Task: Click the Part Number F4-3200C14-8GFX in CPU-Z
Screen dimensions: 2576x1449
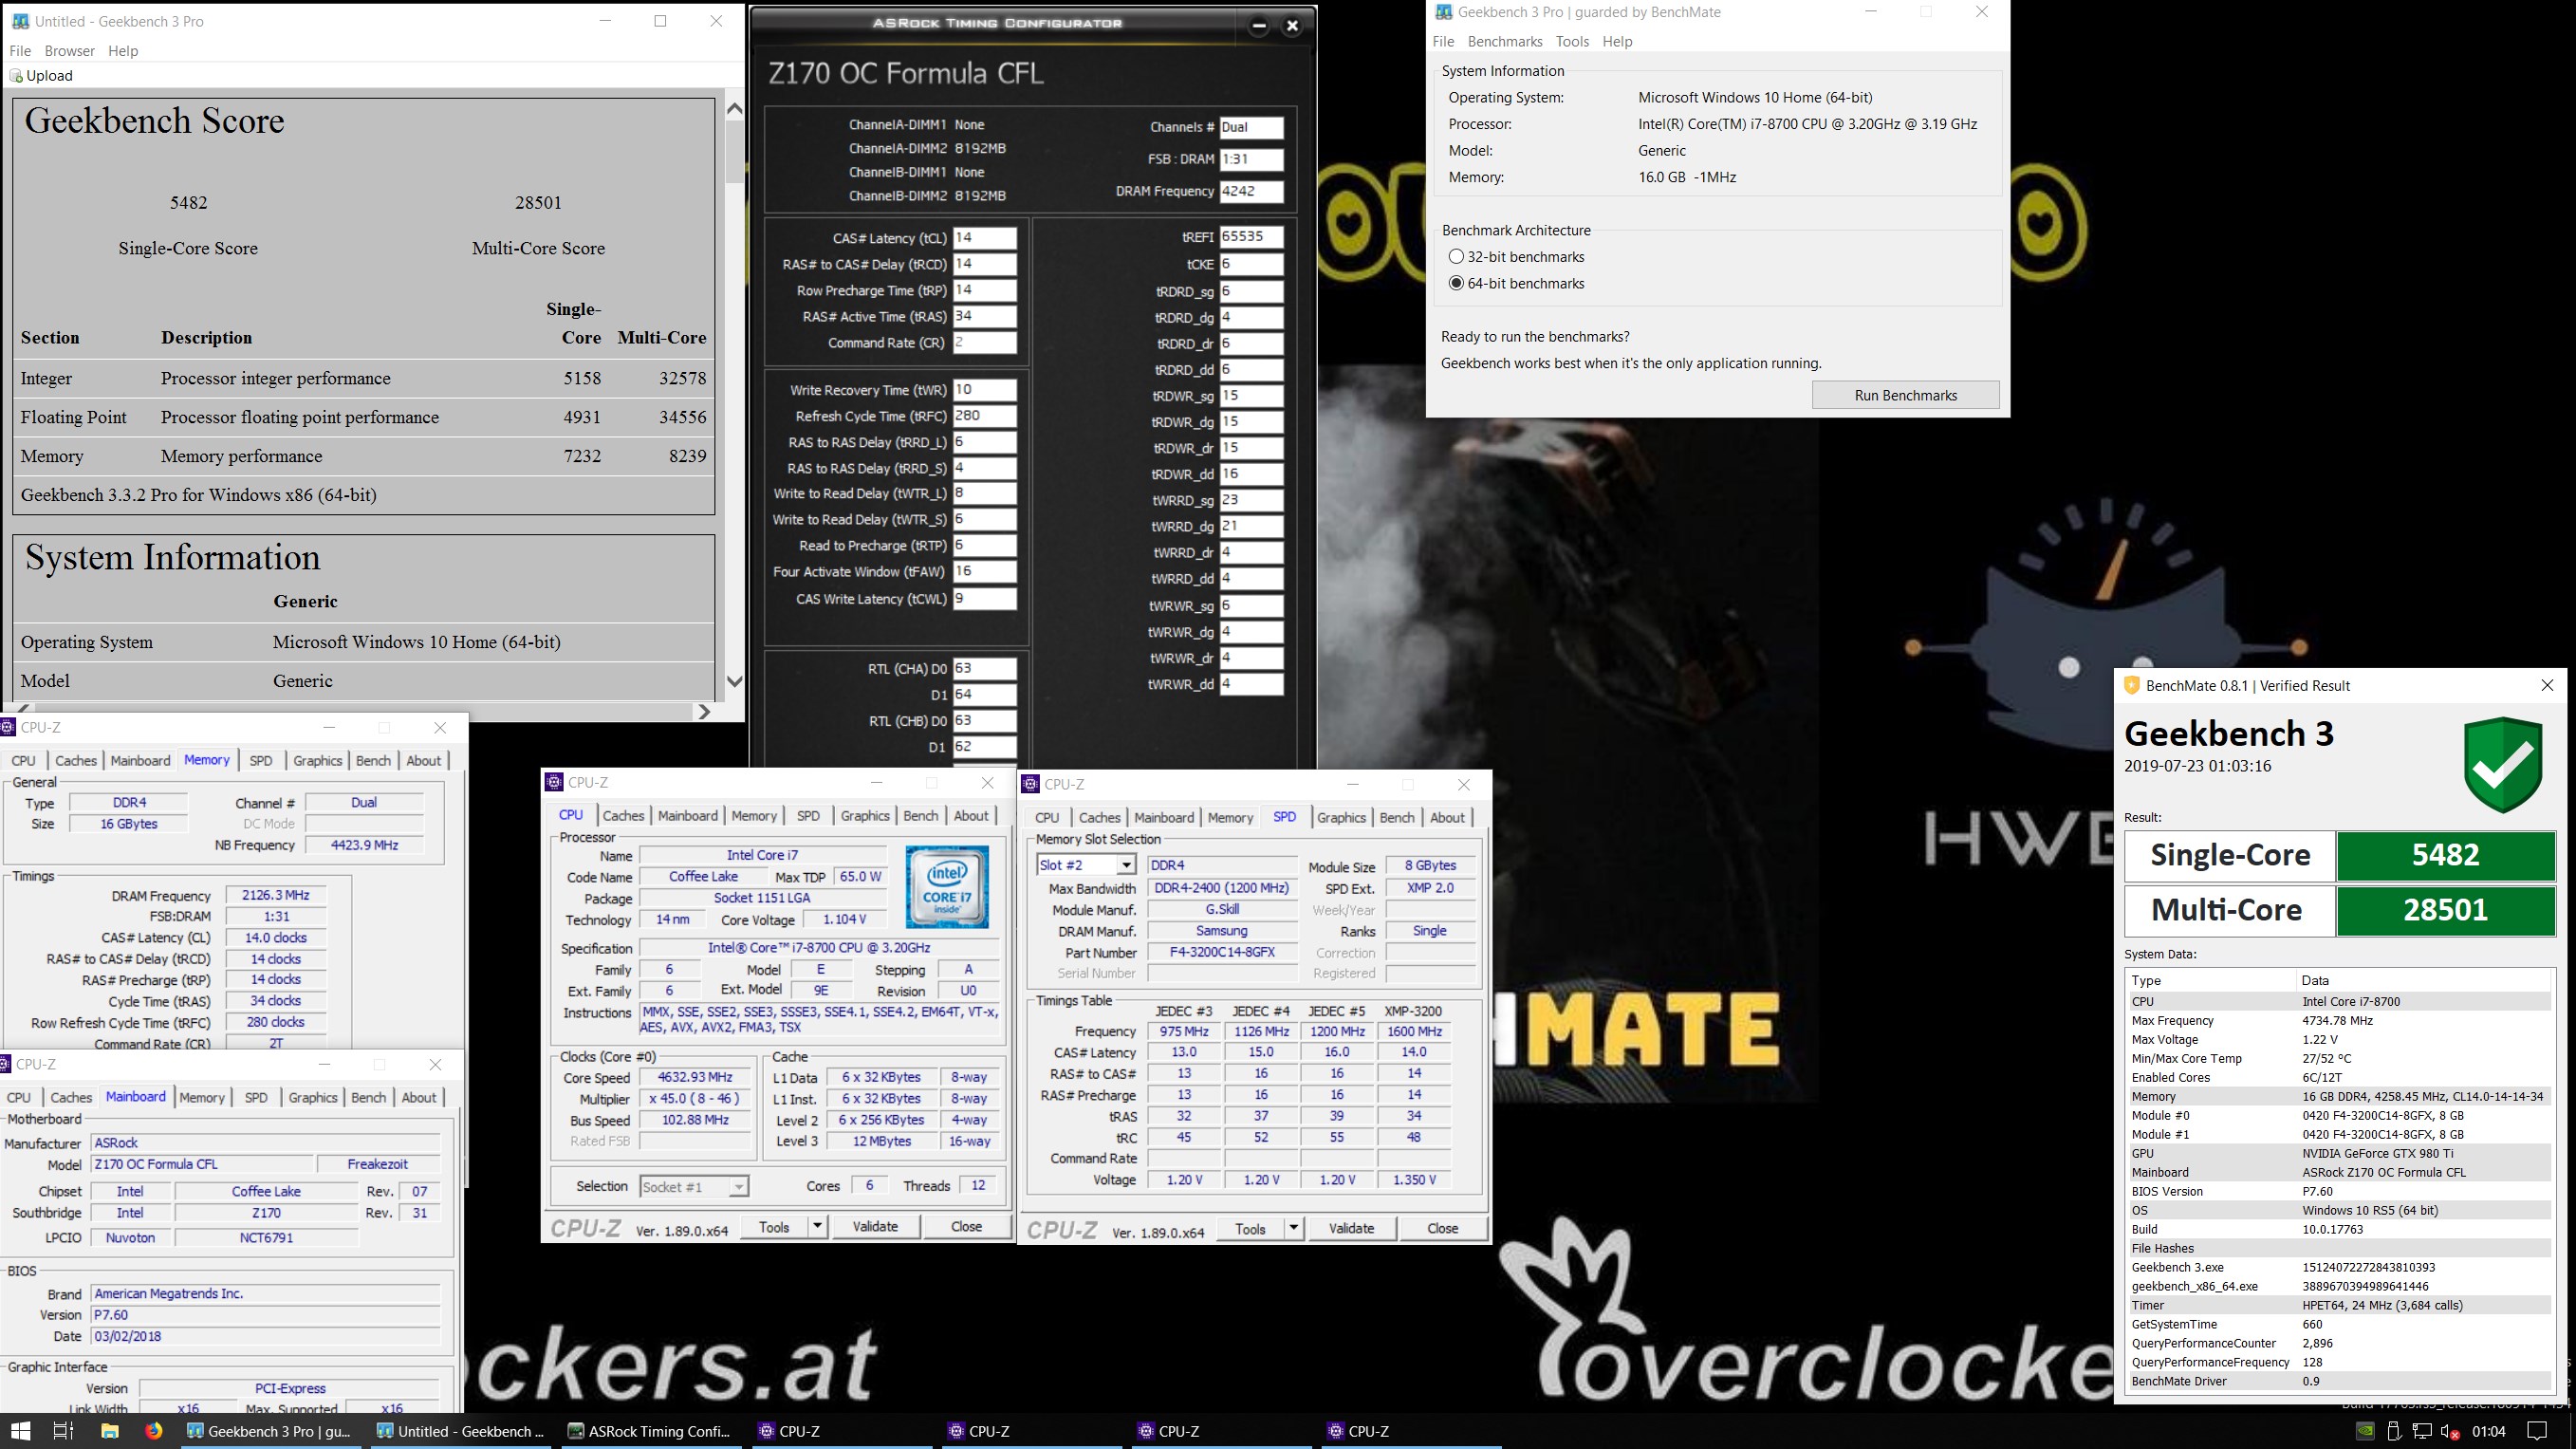Action: coord(1222,952)
